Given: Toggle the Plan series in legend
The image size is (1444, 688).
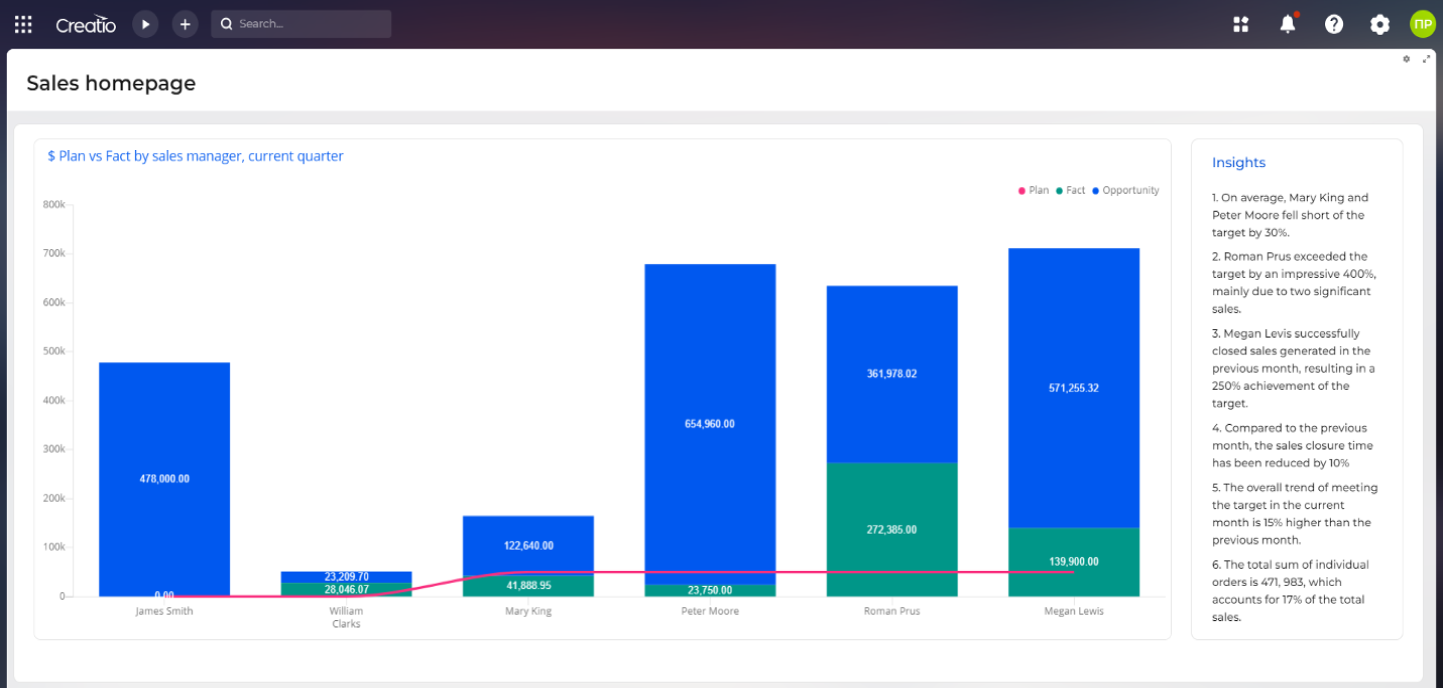Looking at the screenshot, I should tap(1034, 190).
